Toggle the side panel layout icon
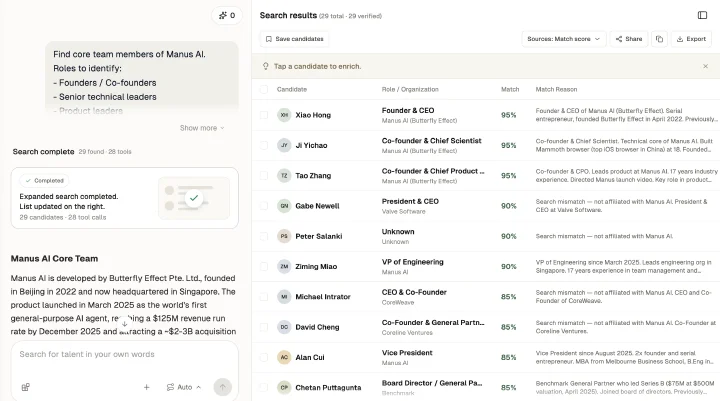 (702, 15)
